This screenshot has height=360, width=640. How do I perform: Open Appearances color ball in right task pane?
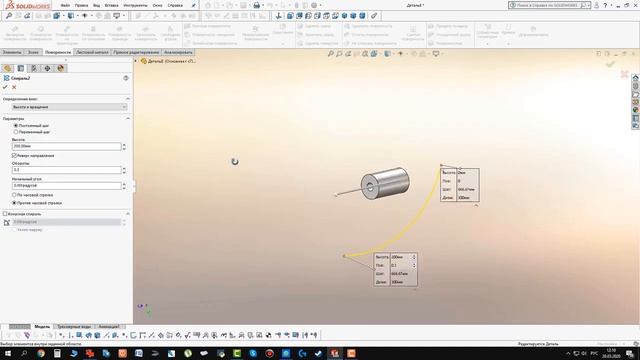636,110
